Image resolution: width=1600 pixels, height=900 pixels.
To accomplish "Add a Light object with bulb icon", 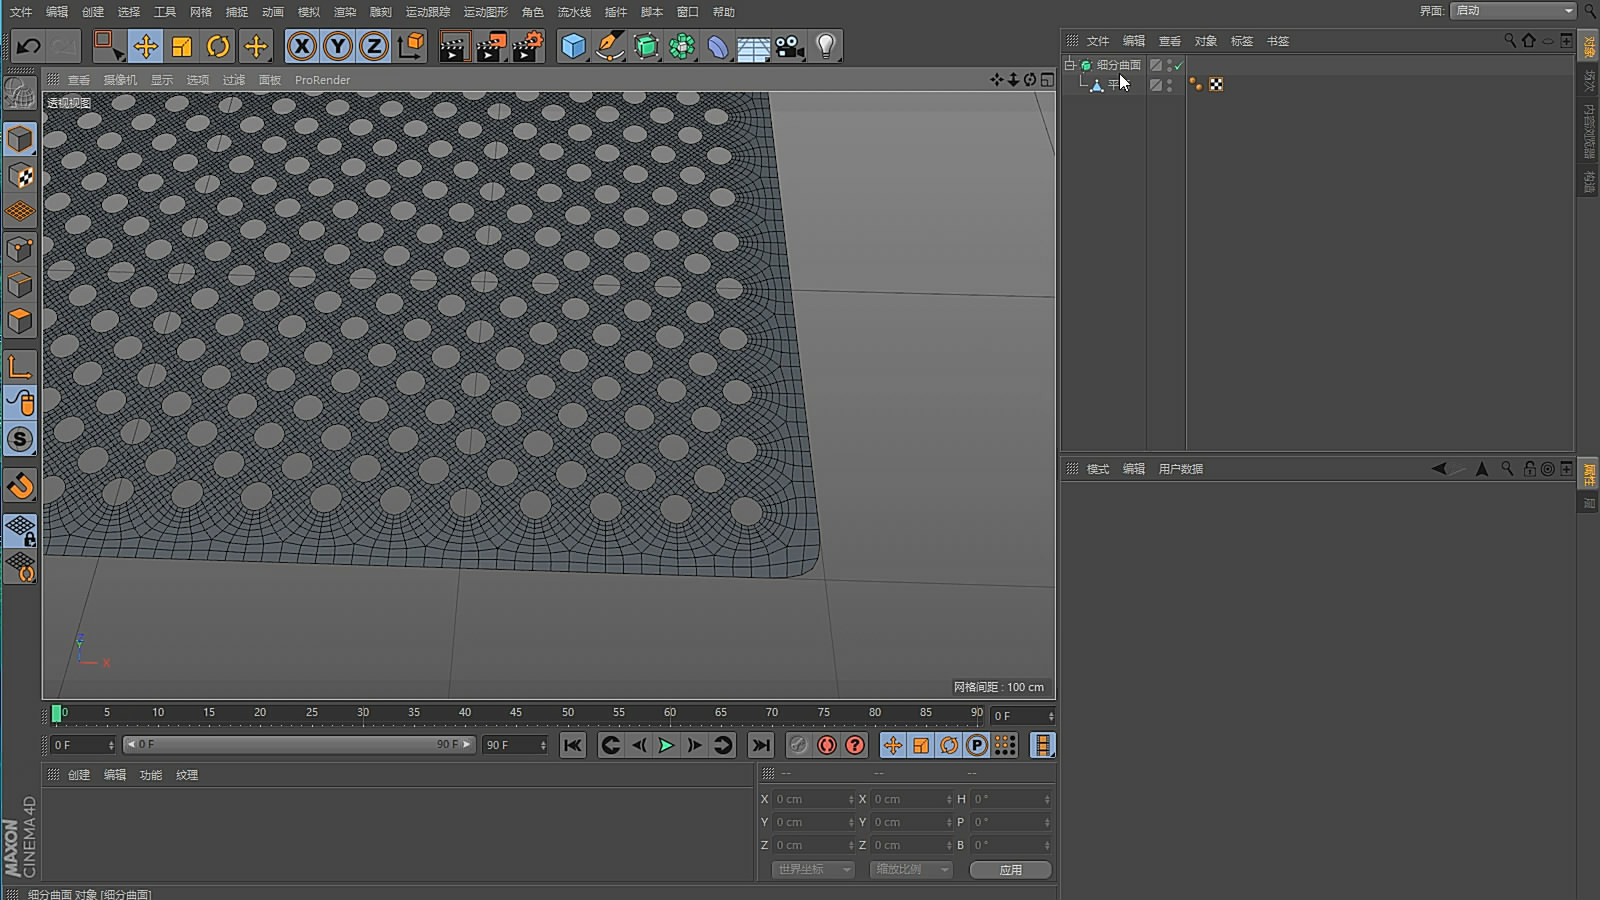I will pyautogui.click(x=826, y=46).
